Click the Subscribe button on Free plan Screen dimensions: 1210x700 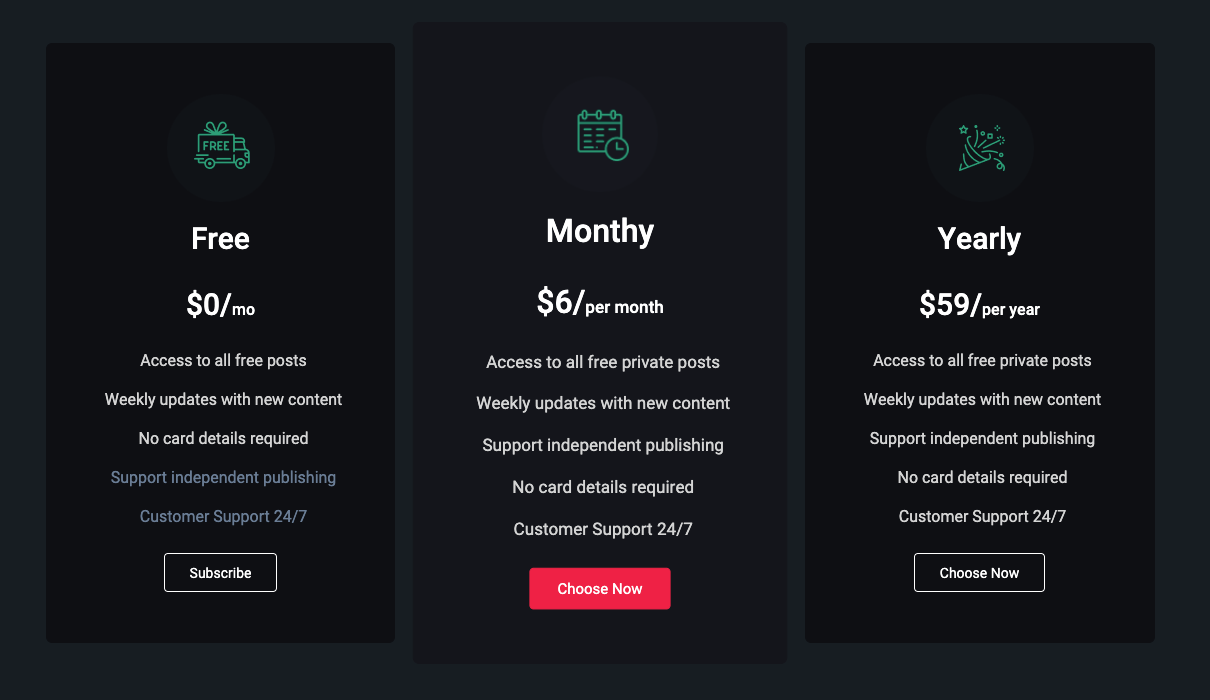coord(220,573)
